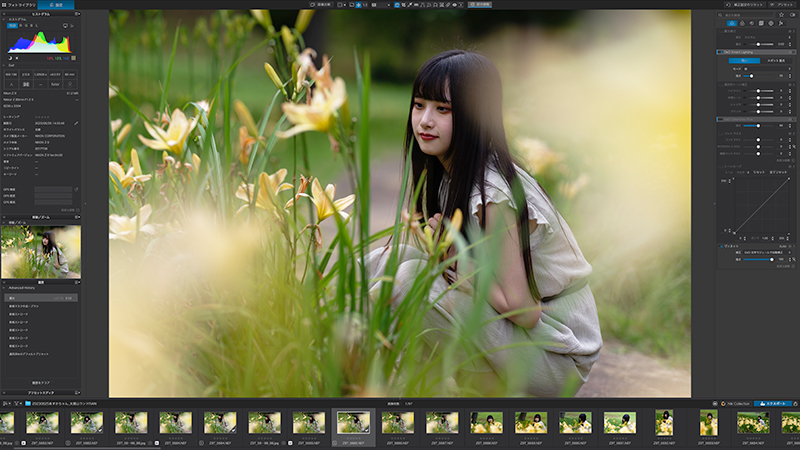
Task: Switch to the 設定 customize tab
Action: pyautogui.click(x=56, y=5)
